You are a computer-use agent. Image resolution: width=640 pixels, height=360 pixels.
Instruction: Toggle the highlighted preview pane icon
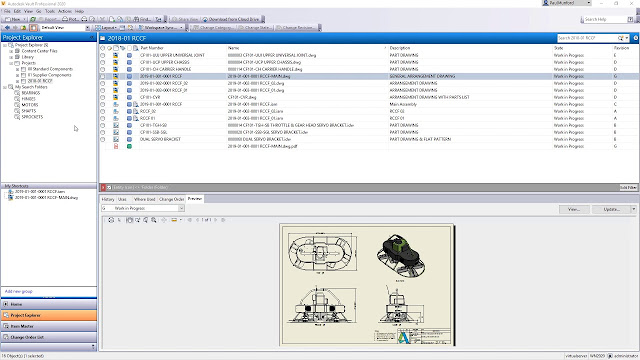click(x=33, y=28)
